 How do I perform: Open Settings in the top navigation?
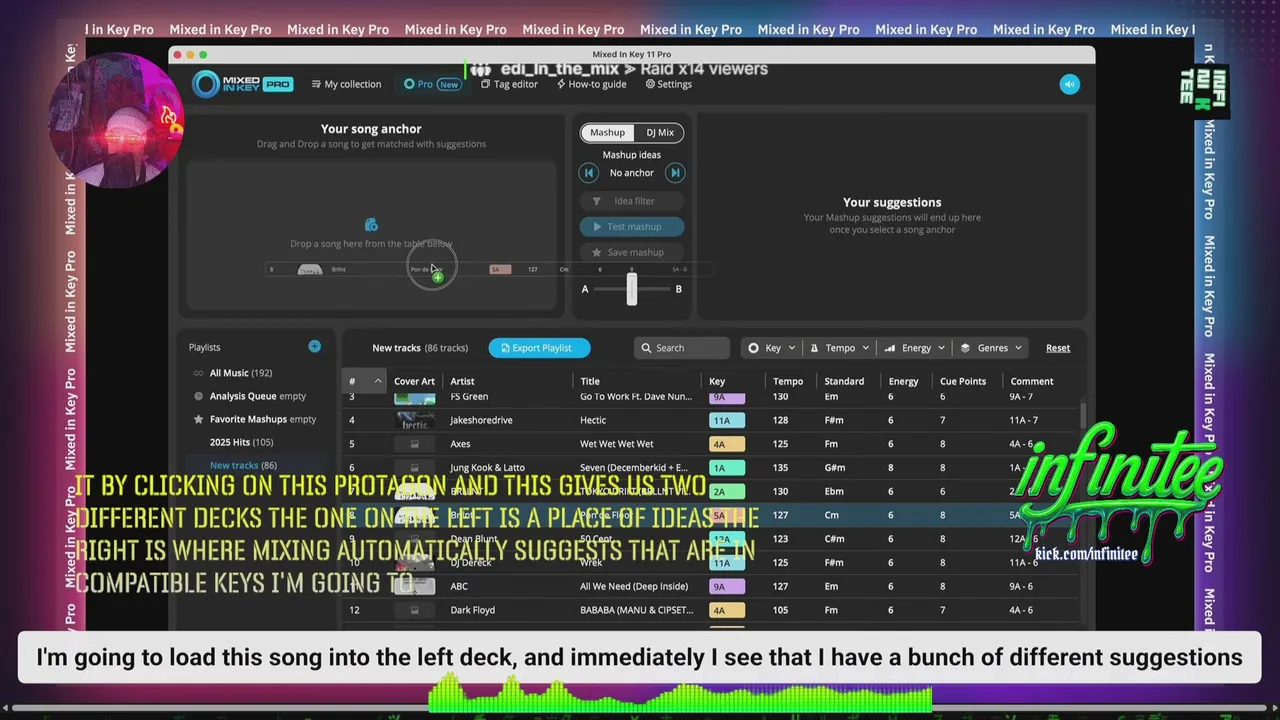click(668, 84)
